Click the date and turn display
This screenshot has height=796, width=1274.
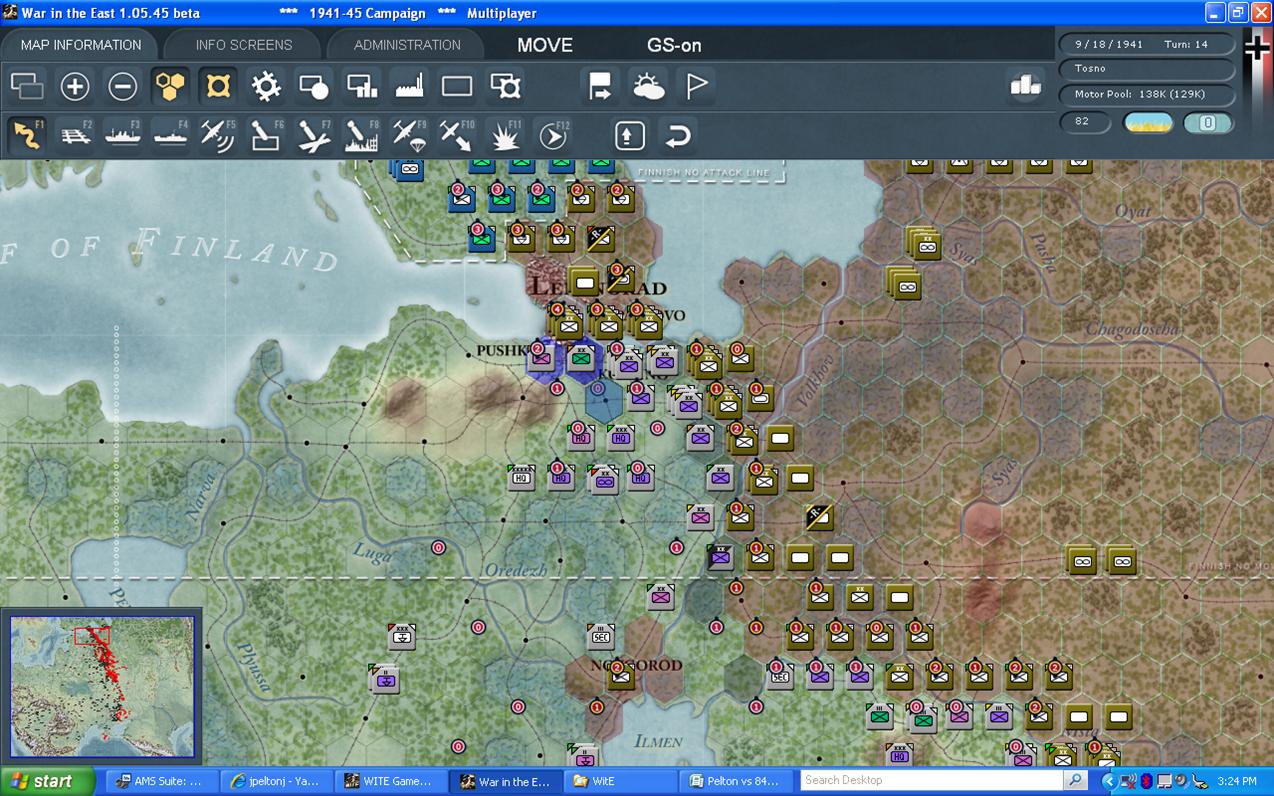tap(1146, 45)
